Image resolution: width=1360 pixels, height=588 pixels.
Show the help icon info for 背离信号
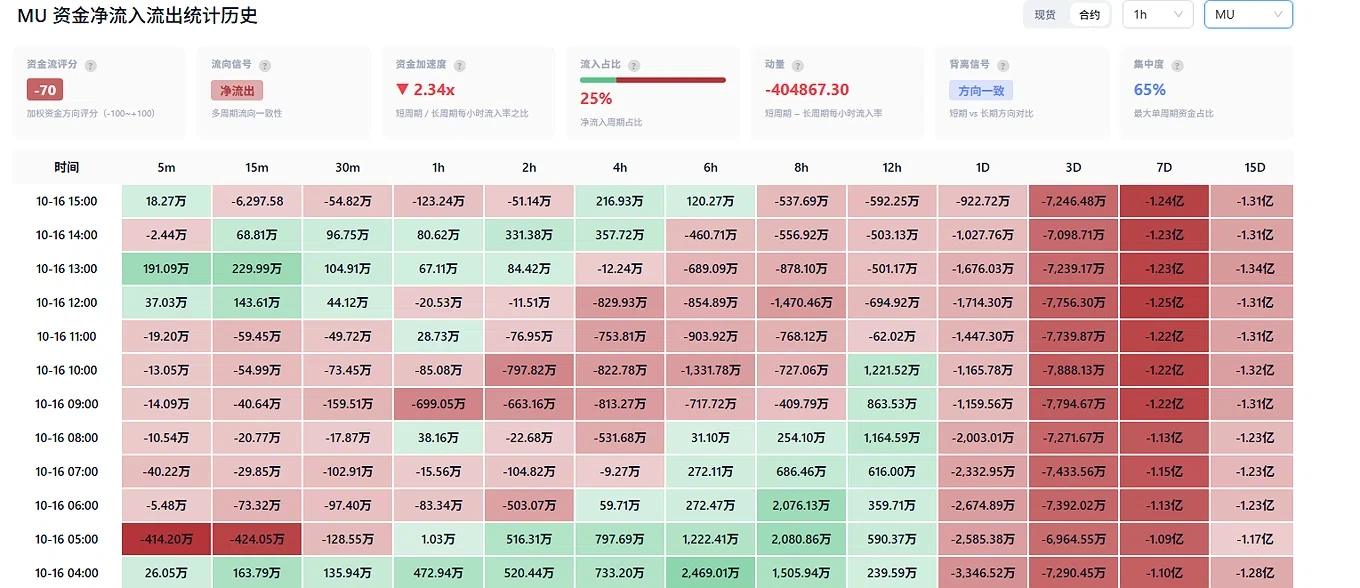pyautogui.click(x=1004, y=66)
